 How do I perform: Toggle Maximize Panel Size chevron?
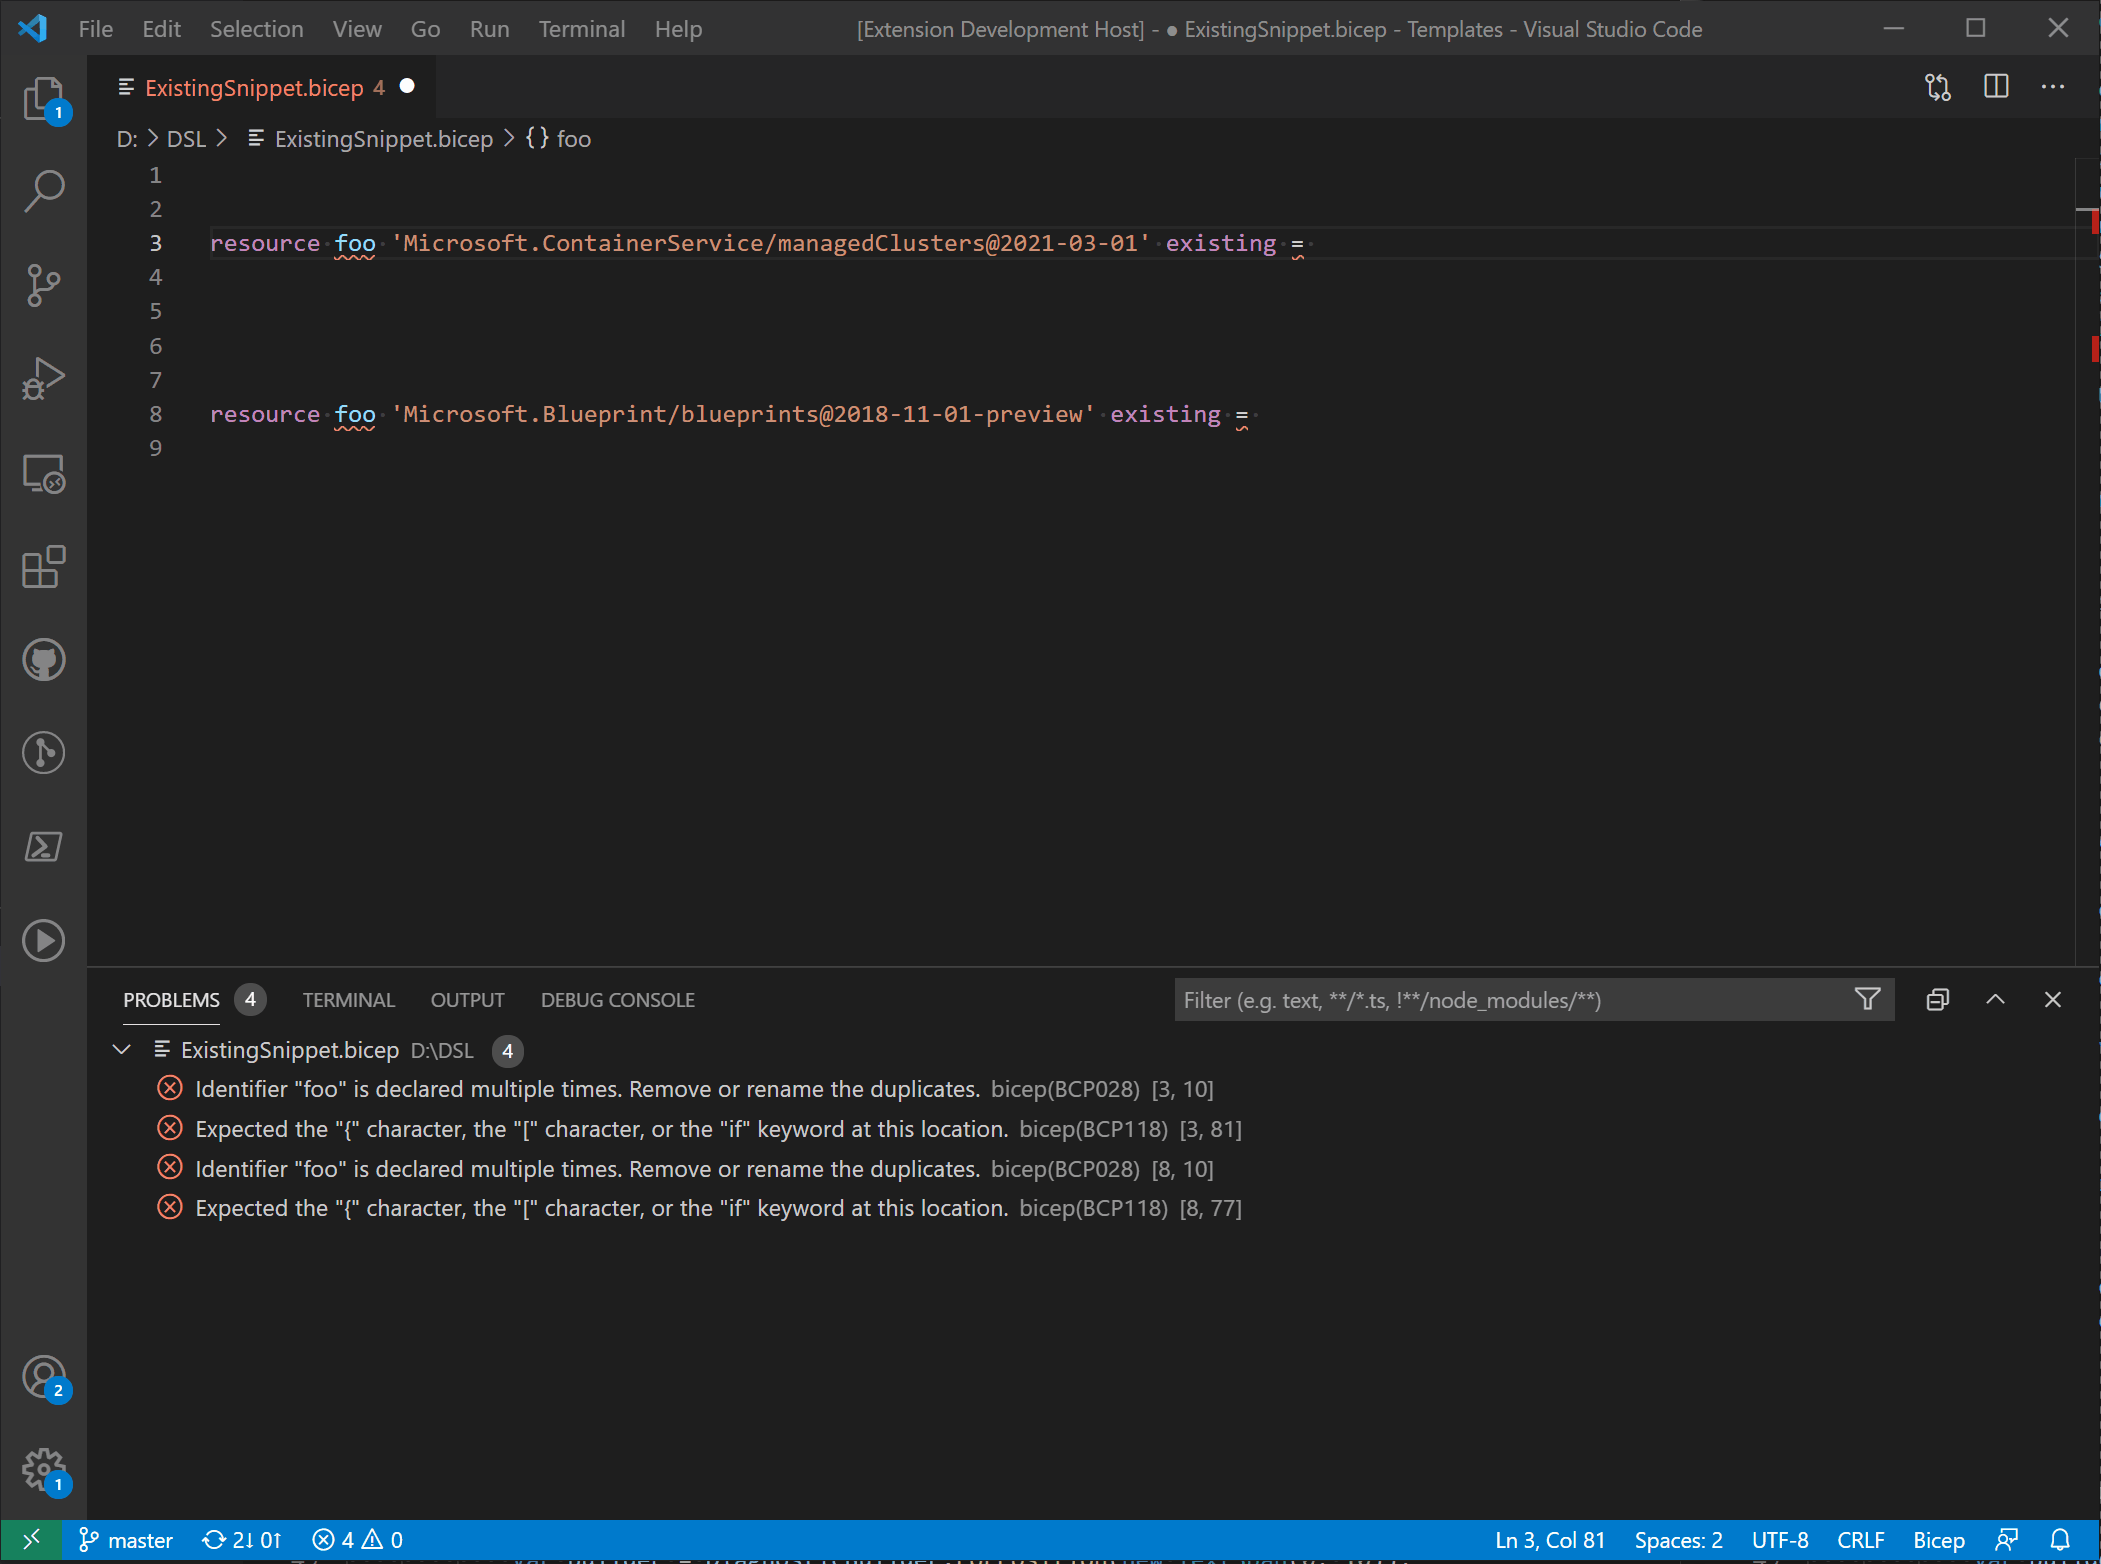(1995, 999)
